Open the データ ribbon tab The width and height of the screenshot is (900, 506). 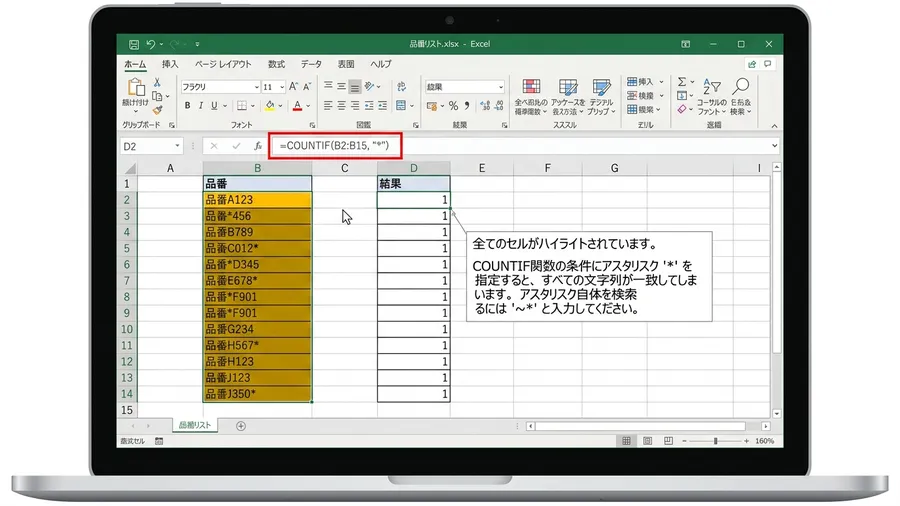point(312,64)
